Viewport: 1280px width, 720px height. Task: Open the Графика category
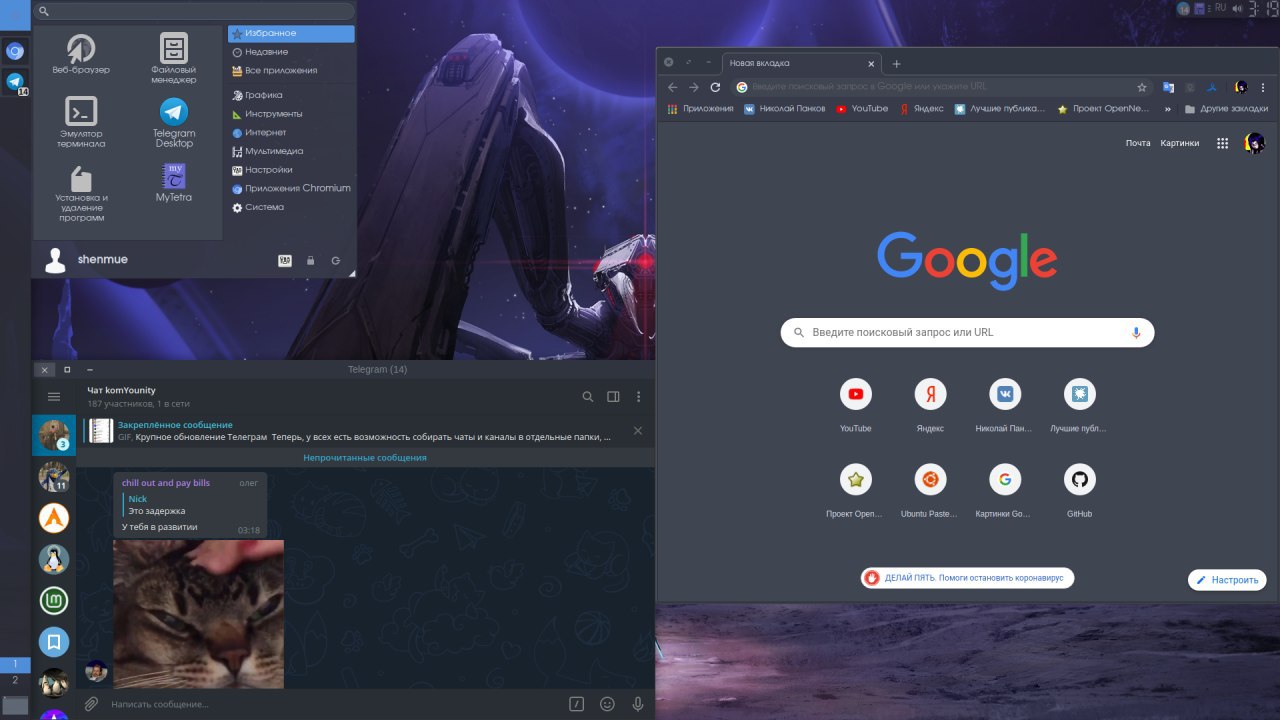(x=291, y=95)
